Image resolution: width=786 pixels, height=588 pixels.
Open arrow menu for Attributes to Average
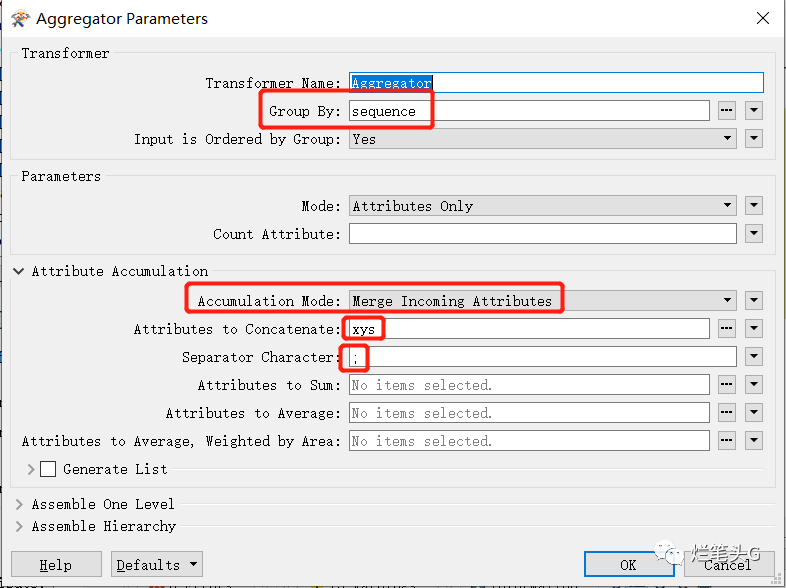click(754, 413)
